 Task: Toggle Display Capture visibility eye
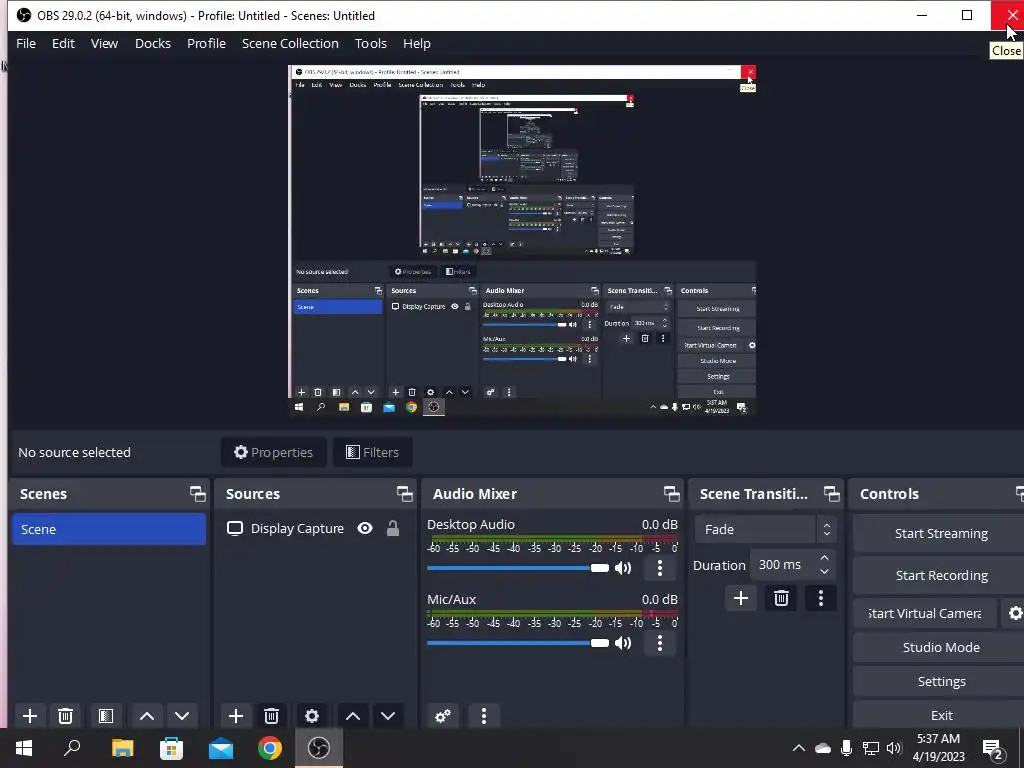point(365,528)
